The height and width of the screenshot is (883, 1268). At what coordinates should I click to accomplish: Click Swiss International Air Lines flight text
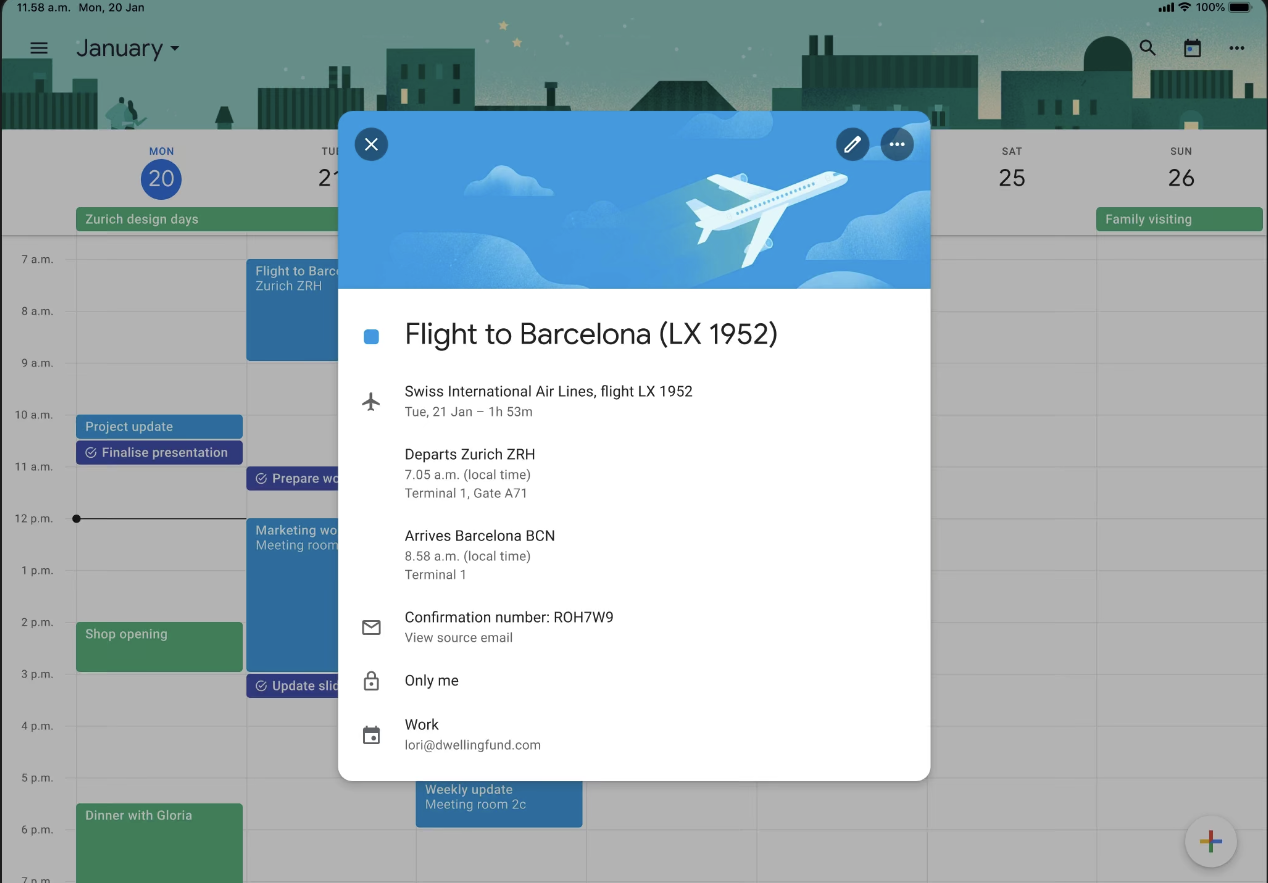click(548, 391)
